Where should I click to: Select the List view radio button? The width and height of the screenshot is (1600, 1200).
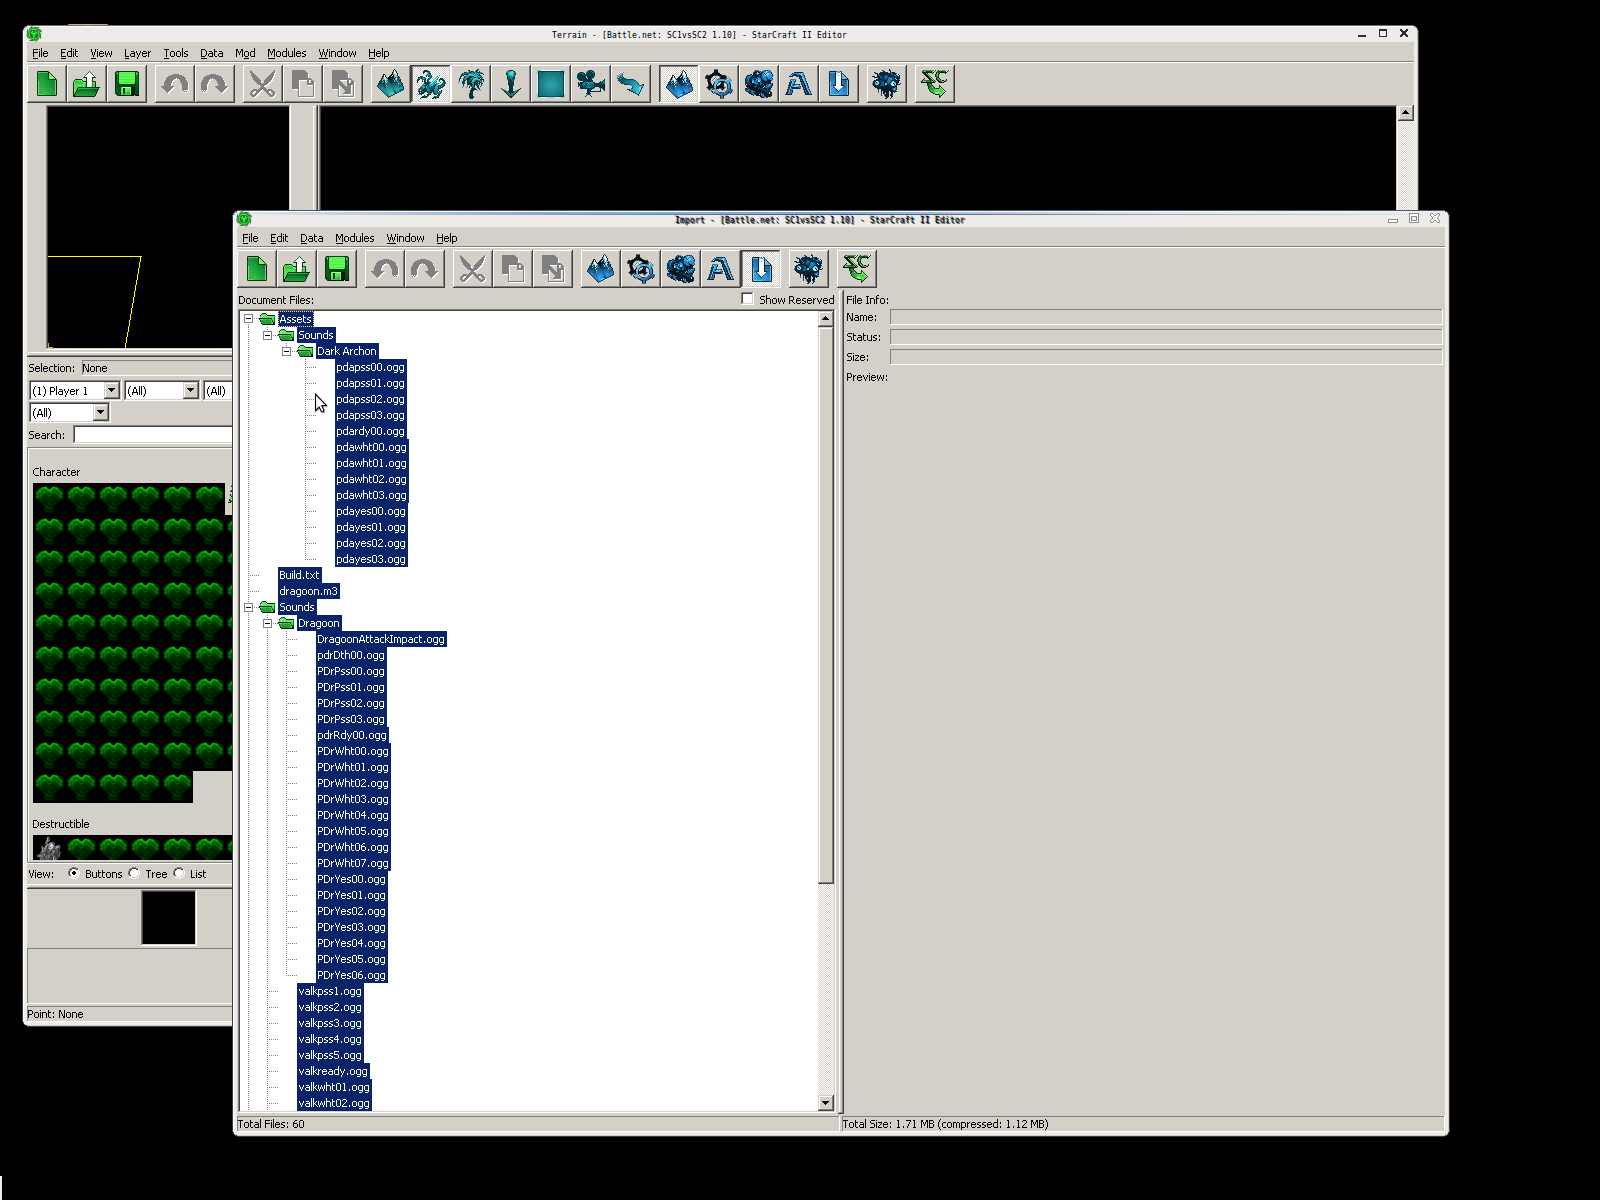pos(179,873)
